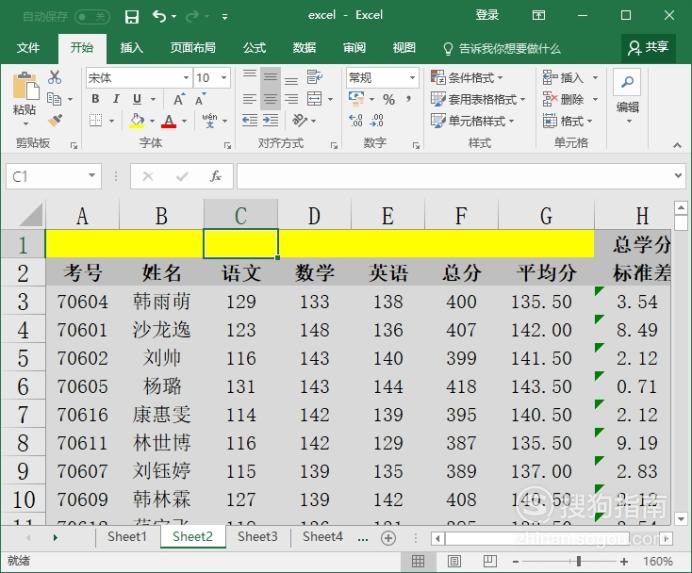Click the Copy icon
Viewport: 692px width, 573px height.
(54, 99)
